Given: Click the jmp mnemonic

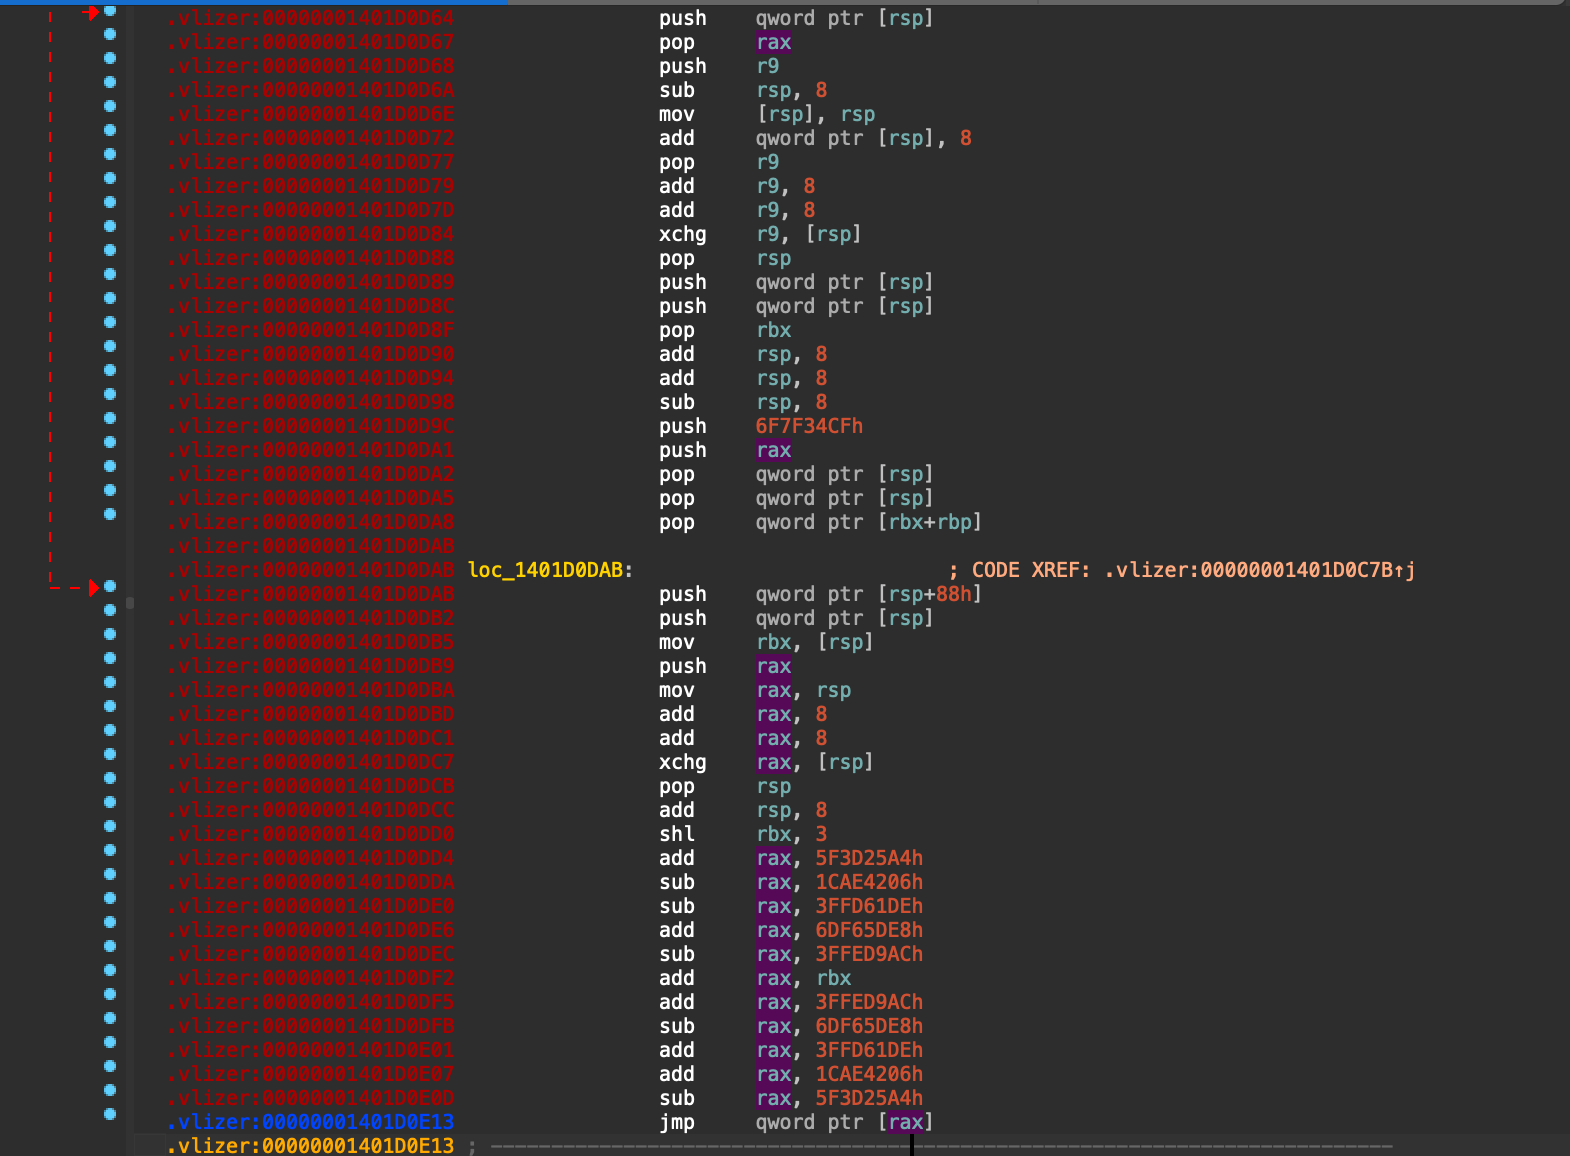Looking at the screenshot, I should point(677,1122).
